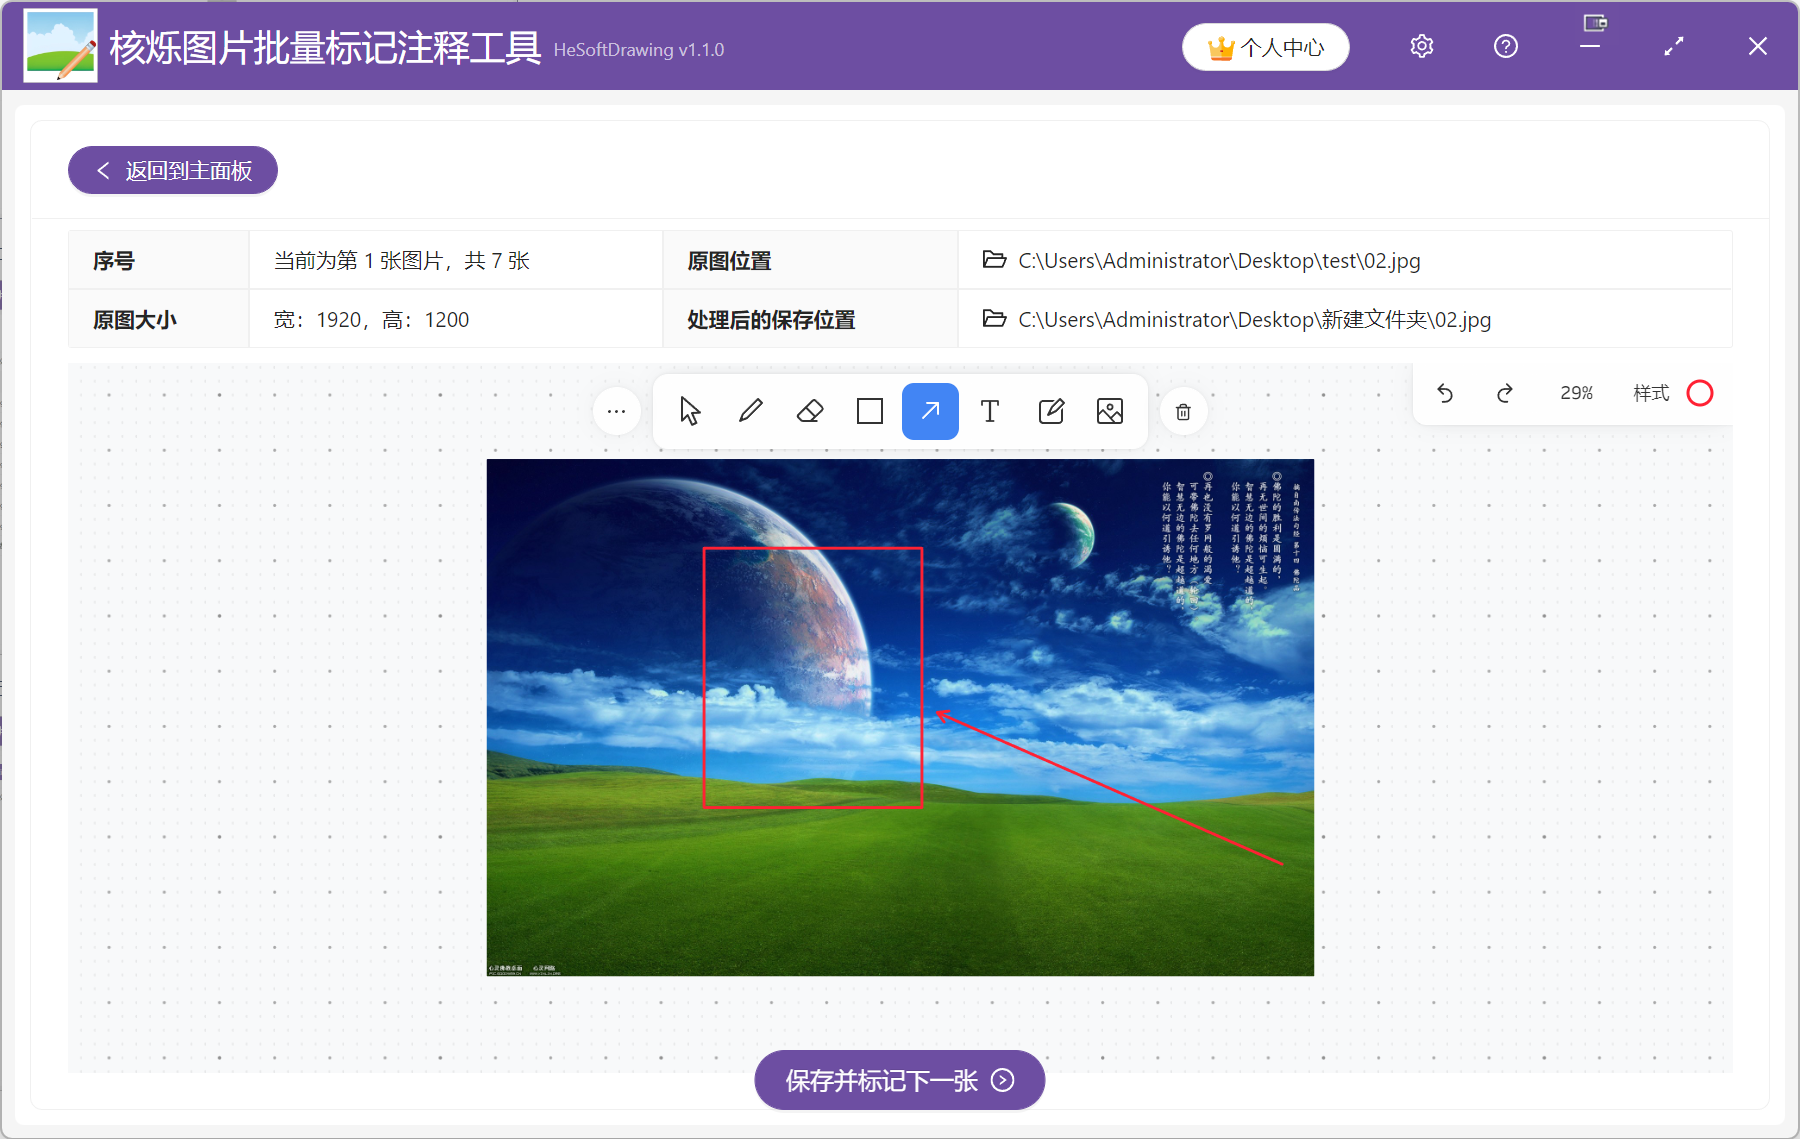
Task: Expand the '...' more tools menu
Action: pyautogui.click(x=617, y=411)
